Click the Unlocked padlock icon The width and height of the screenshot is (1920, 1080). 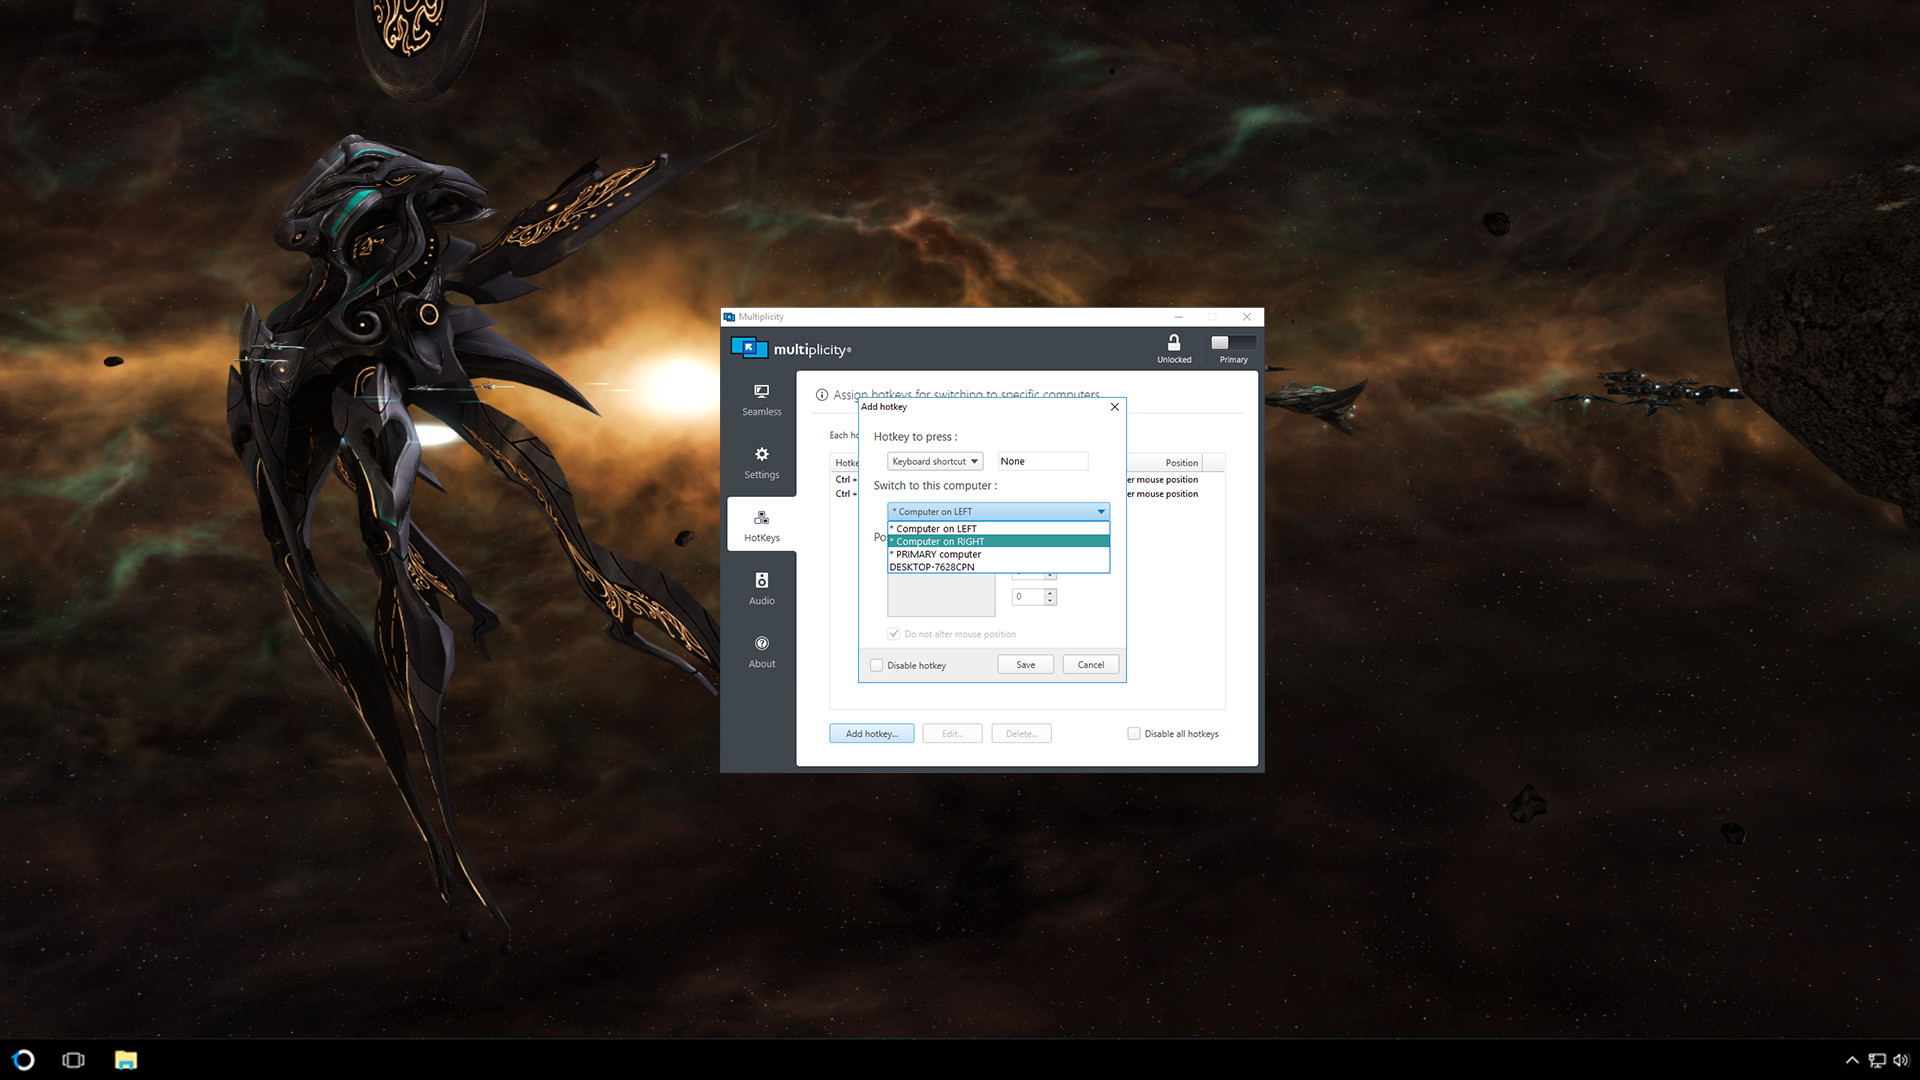[1173, 342]
